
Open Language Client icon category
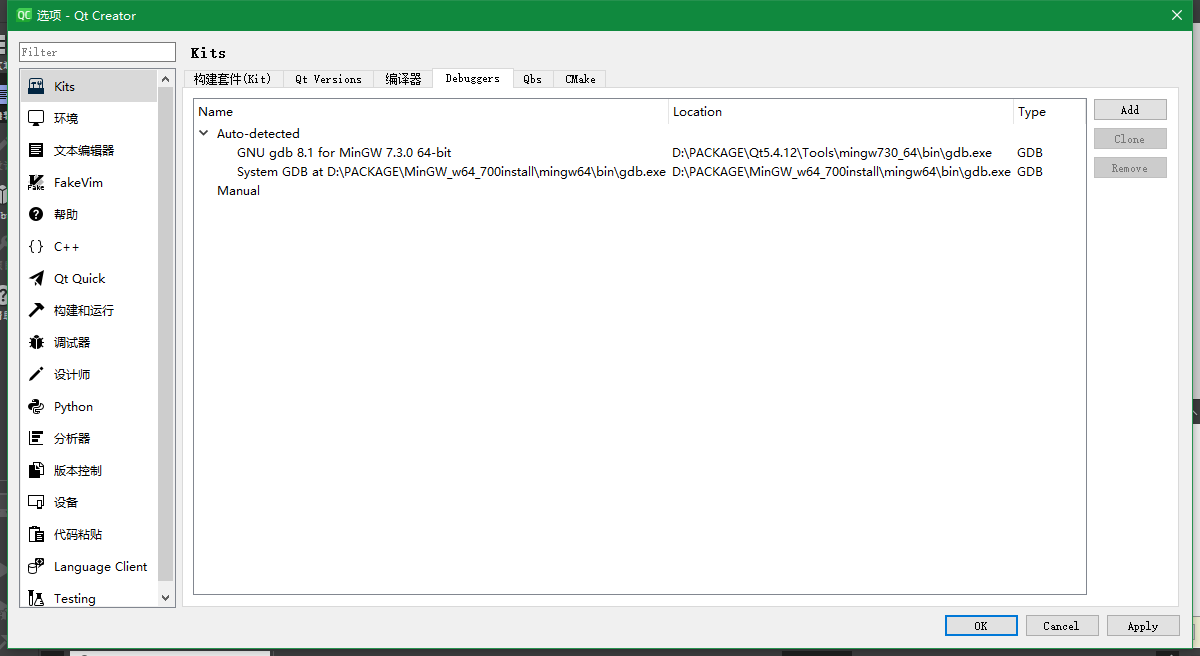click(36, 566)
